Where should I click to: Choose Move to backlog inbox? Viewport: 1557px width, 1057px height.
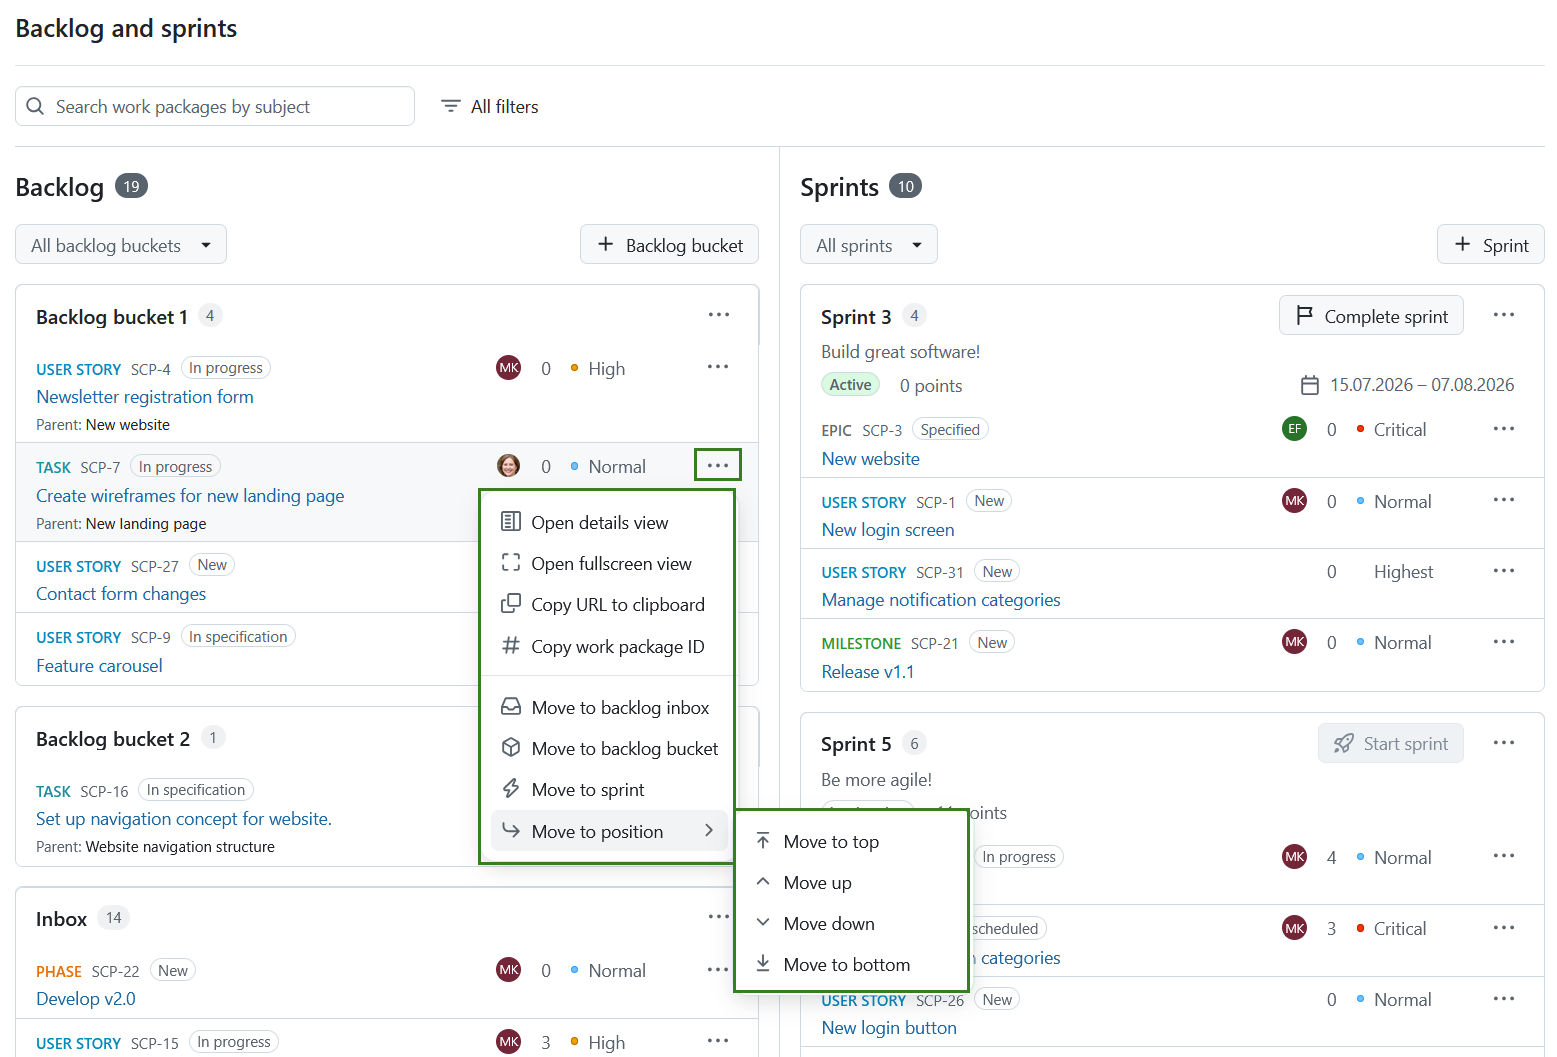(x=608, y=707)
